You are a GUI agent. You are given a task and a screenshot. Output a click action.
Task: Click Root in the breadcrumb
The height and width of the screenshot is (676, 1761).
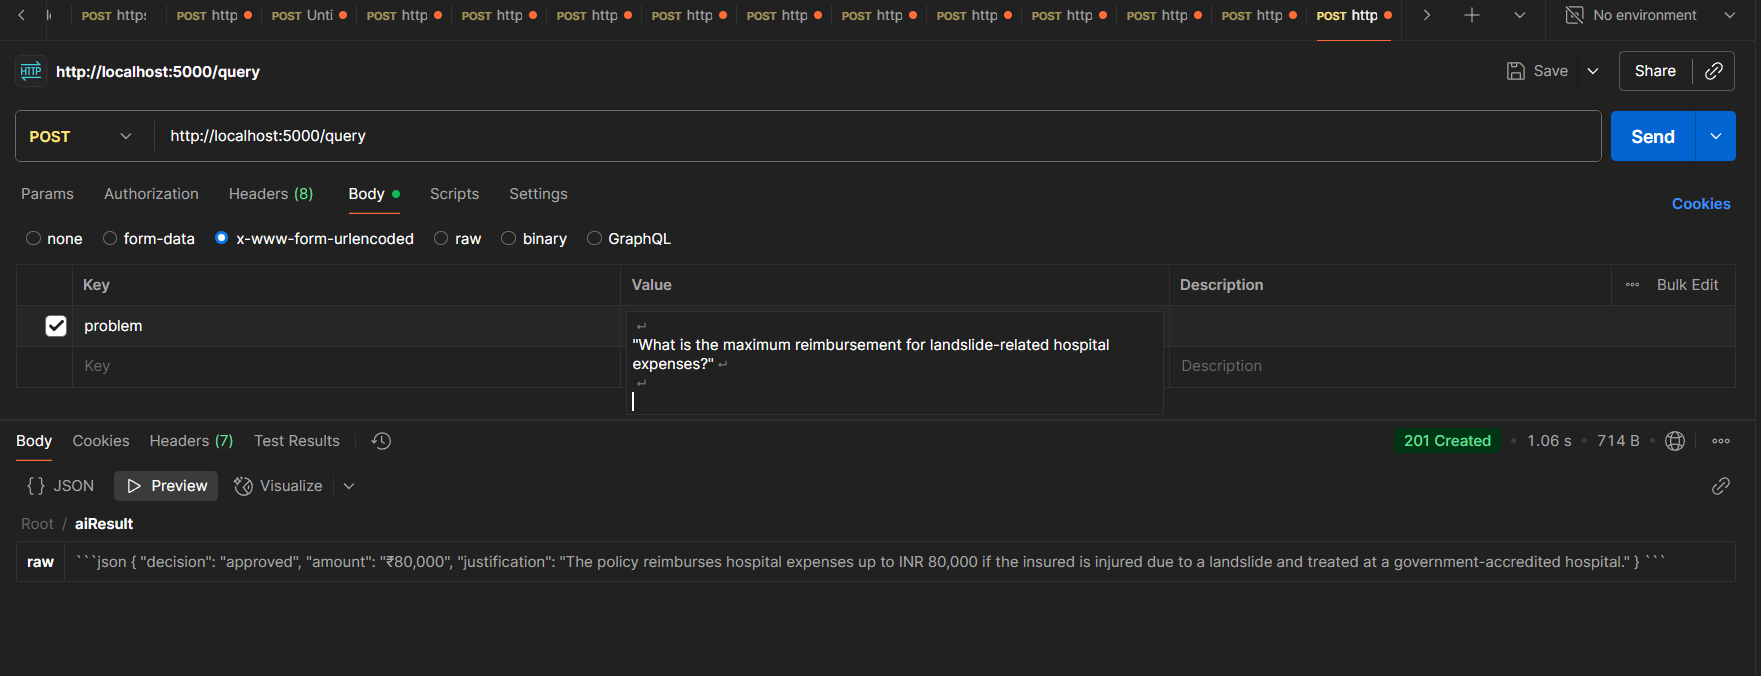[x=37, y=524]
